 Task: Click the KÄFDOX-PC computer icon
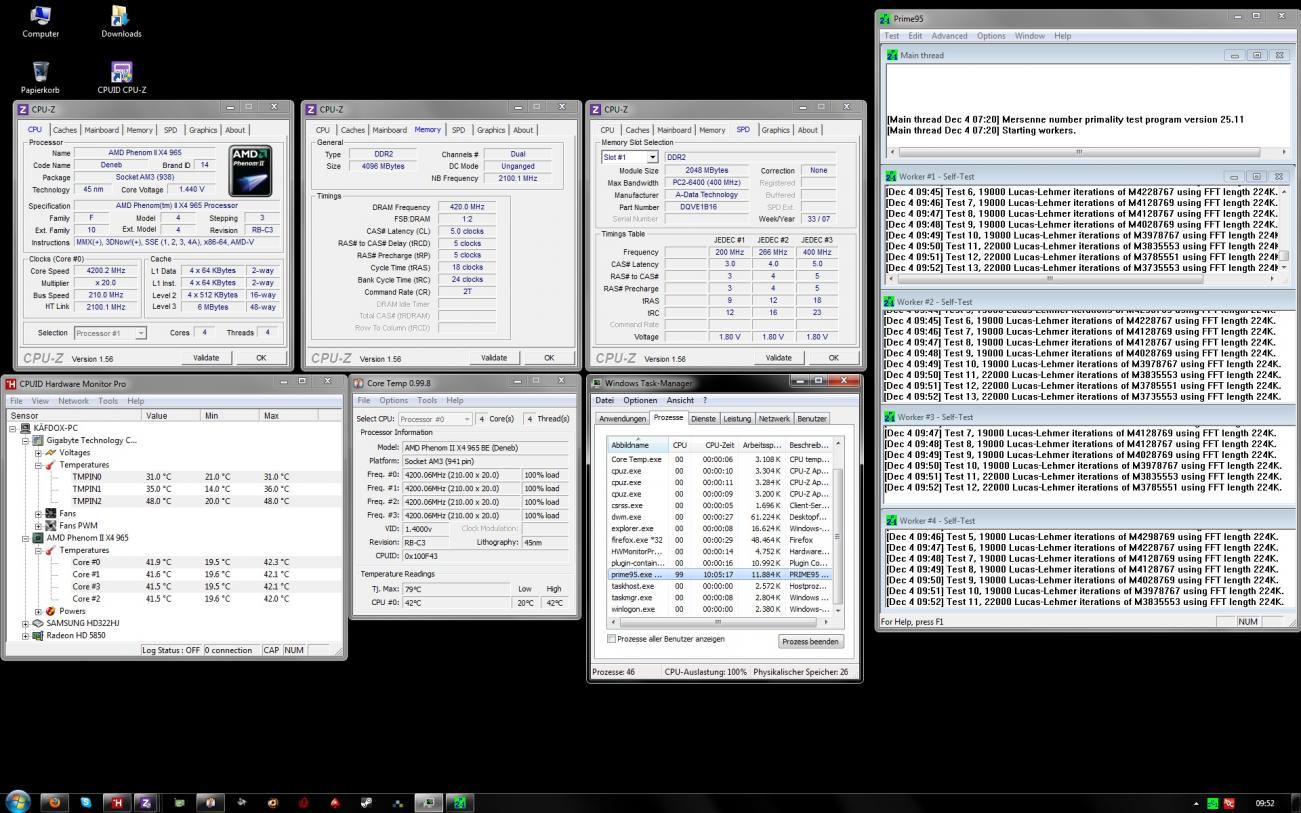click(x=25, y=428)
